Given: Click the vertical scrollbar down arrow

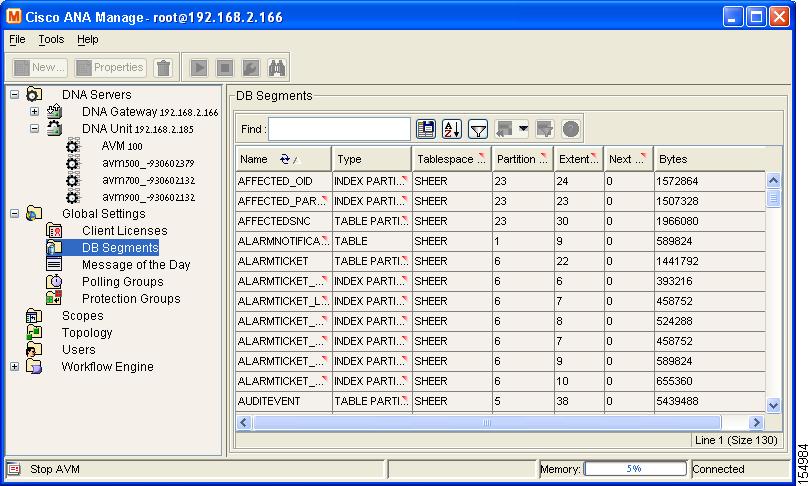Looking at the screenshot, I should [x=773, y=405].
